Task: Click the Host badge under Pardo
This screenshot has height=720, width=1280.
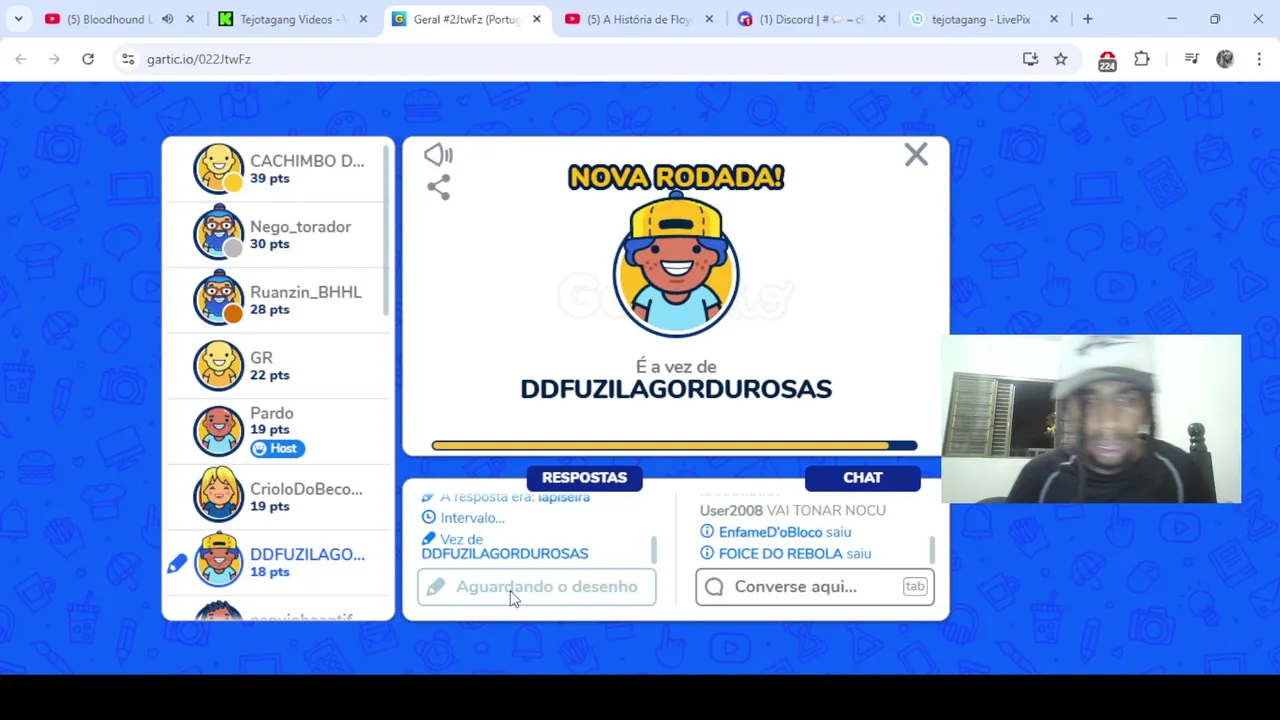Action: coord(275,448)
